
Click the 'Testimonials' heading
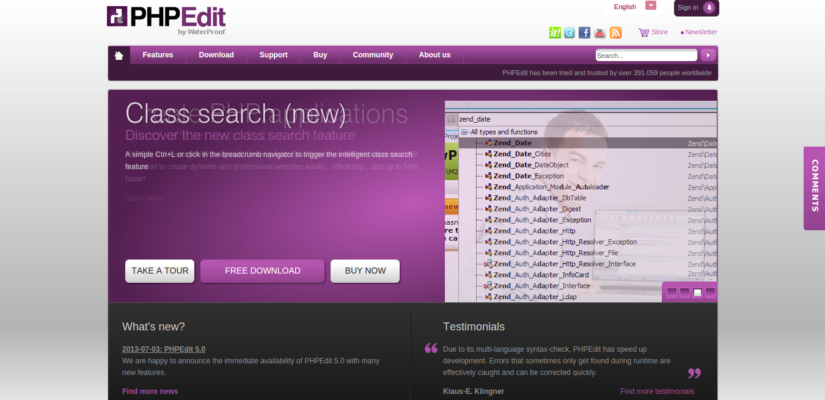[x=474, y=327]
